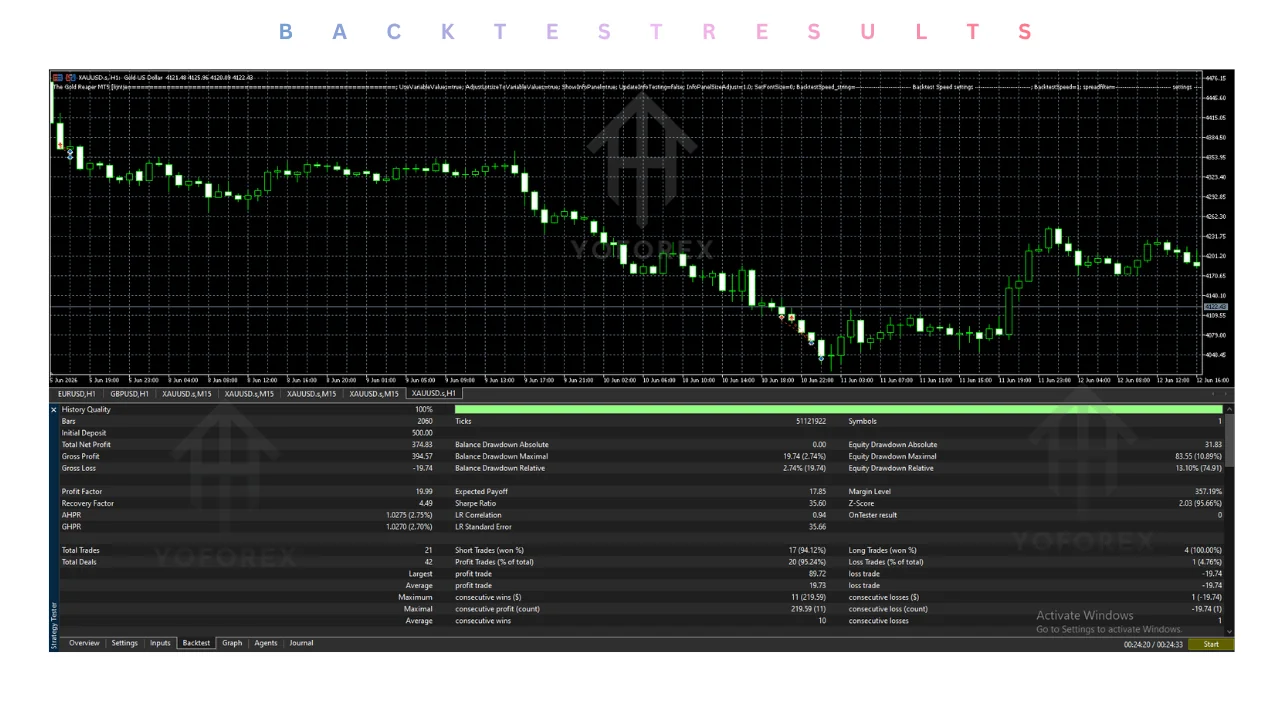Click the Ticks value 51121922

coord(811,422)
